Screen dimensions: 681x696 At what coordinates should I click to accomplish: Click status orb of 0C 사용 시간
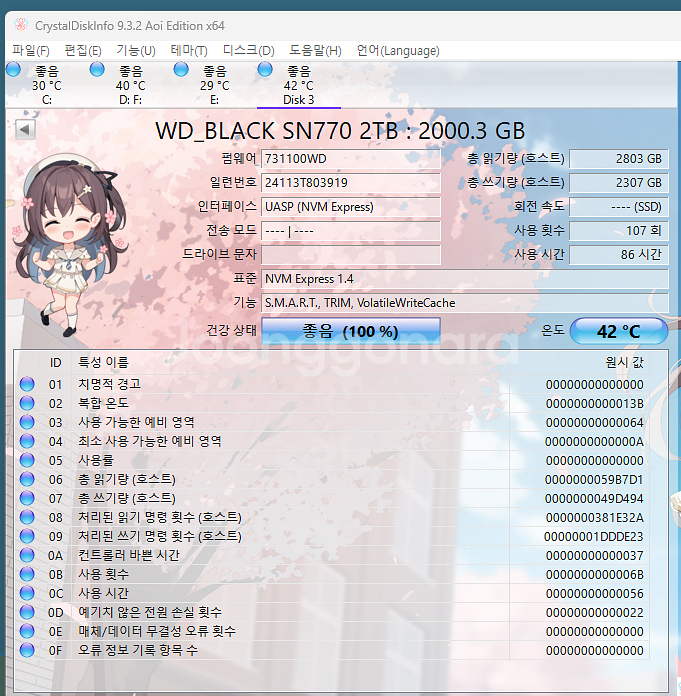(27, 593)
